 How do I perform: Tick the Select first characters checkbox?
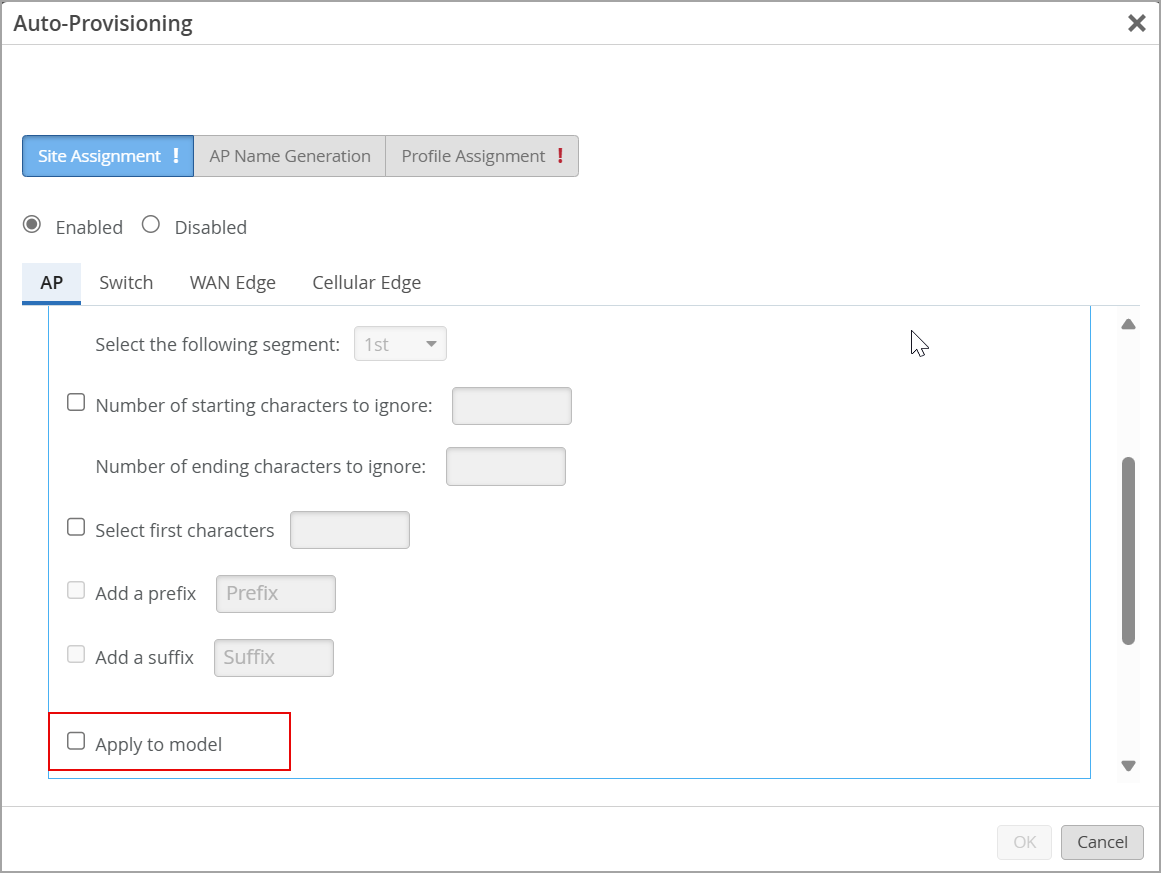[x=76, y=528]
